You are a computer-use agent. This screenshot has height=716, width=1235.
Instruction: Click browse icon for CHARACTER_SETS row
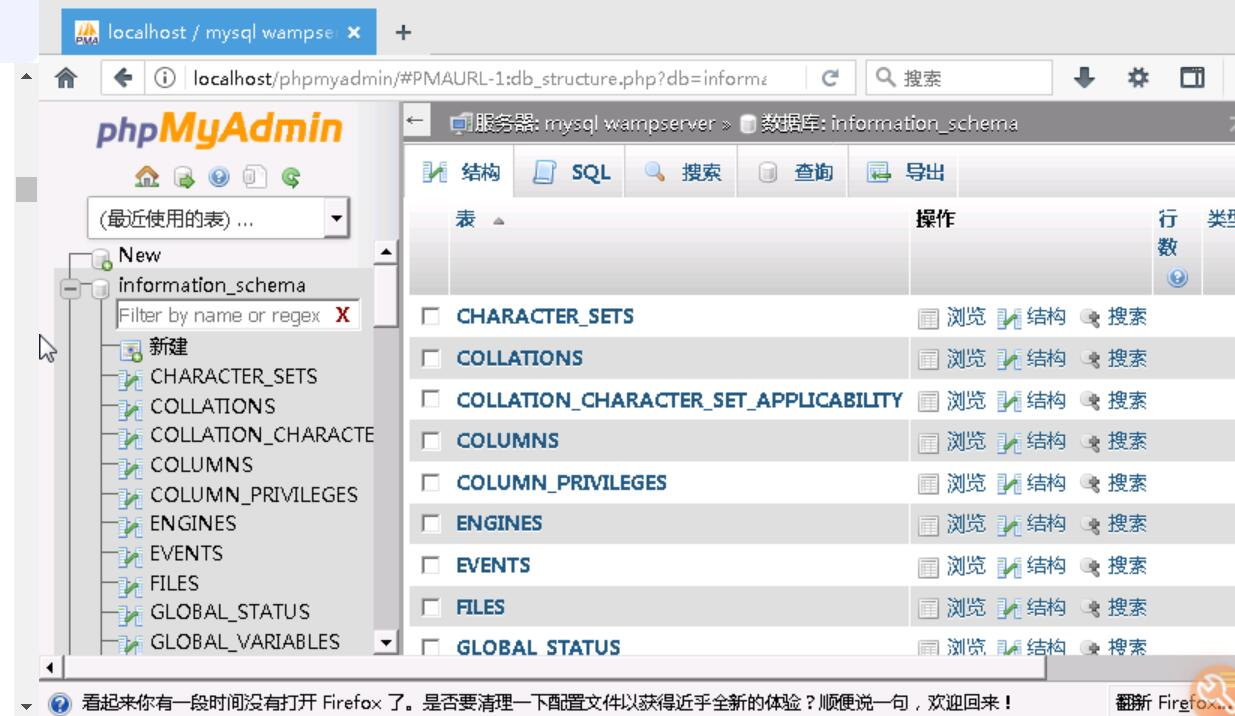click(927, 318)
